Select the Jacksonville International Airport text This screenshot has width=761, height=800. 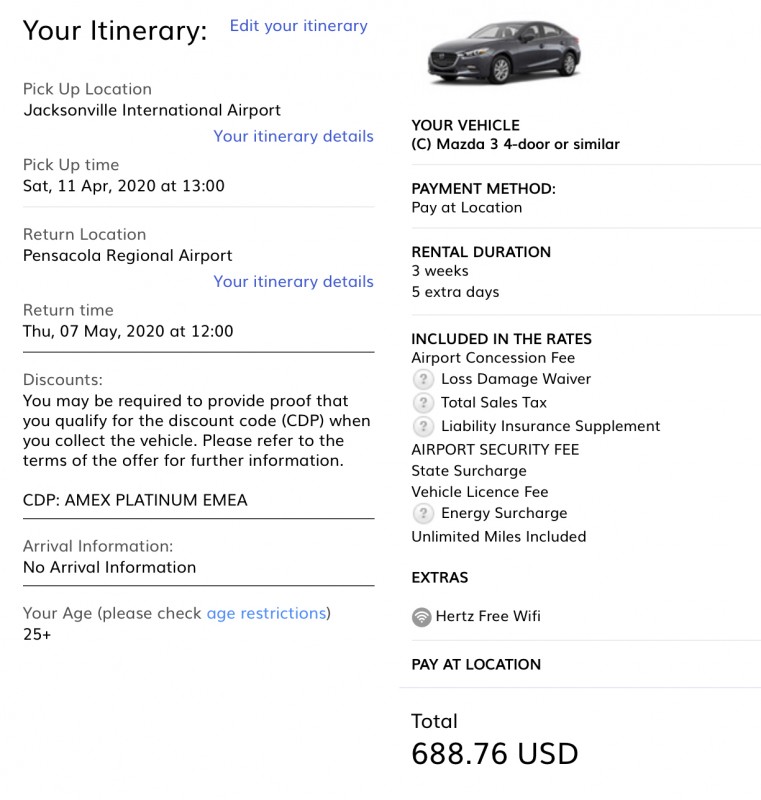click(152, 110)
